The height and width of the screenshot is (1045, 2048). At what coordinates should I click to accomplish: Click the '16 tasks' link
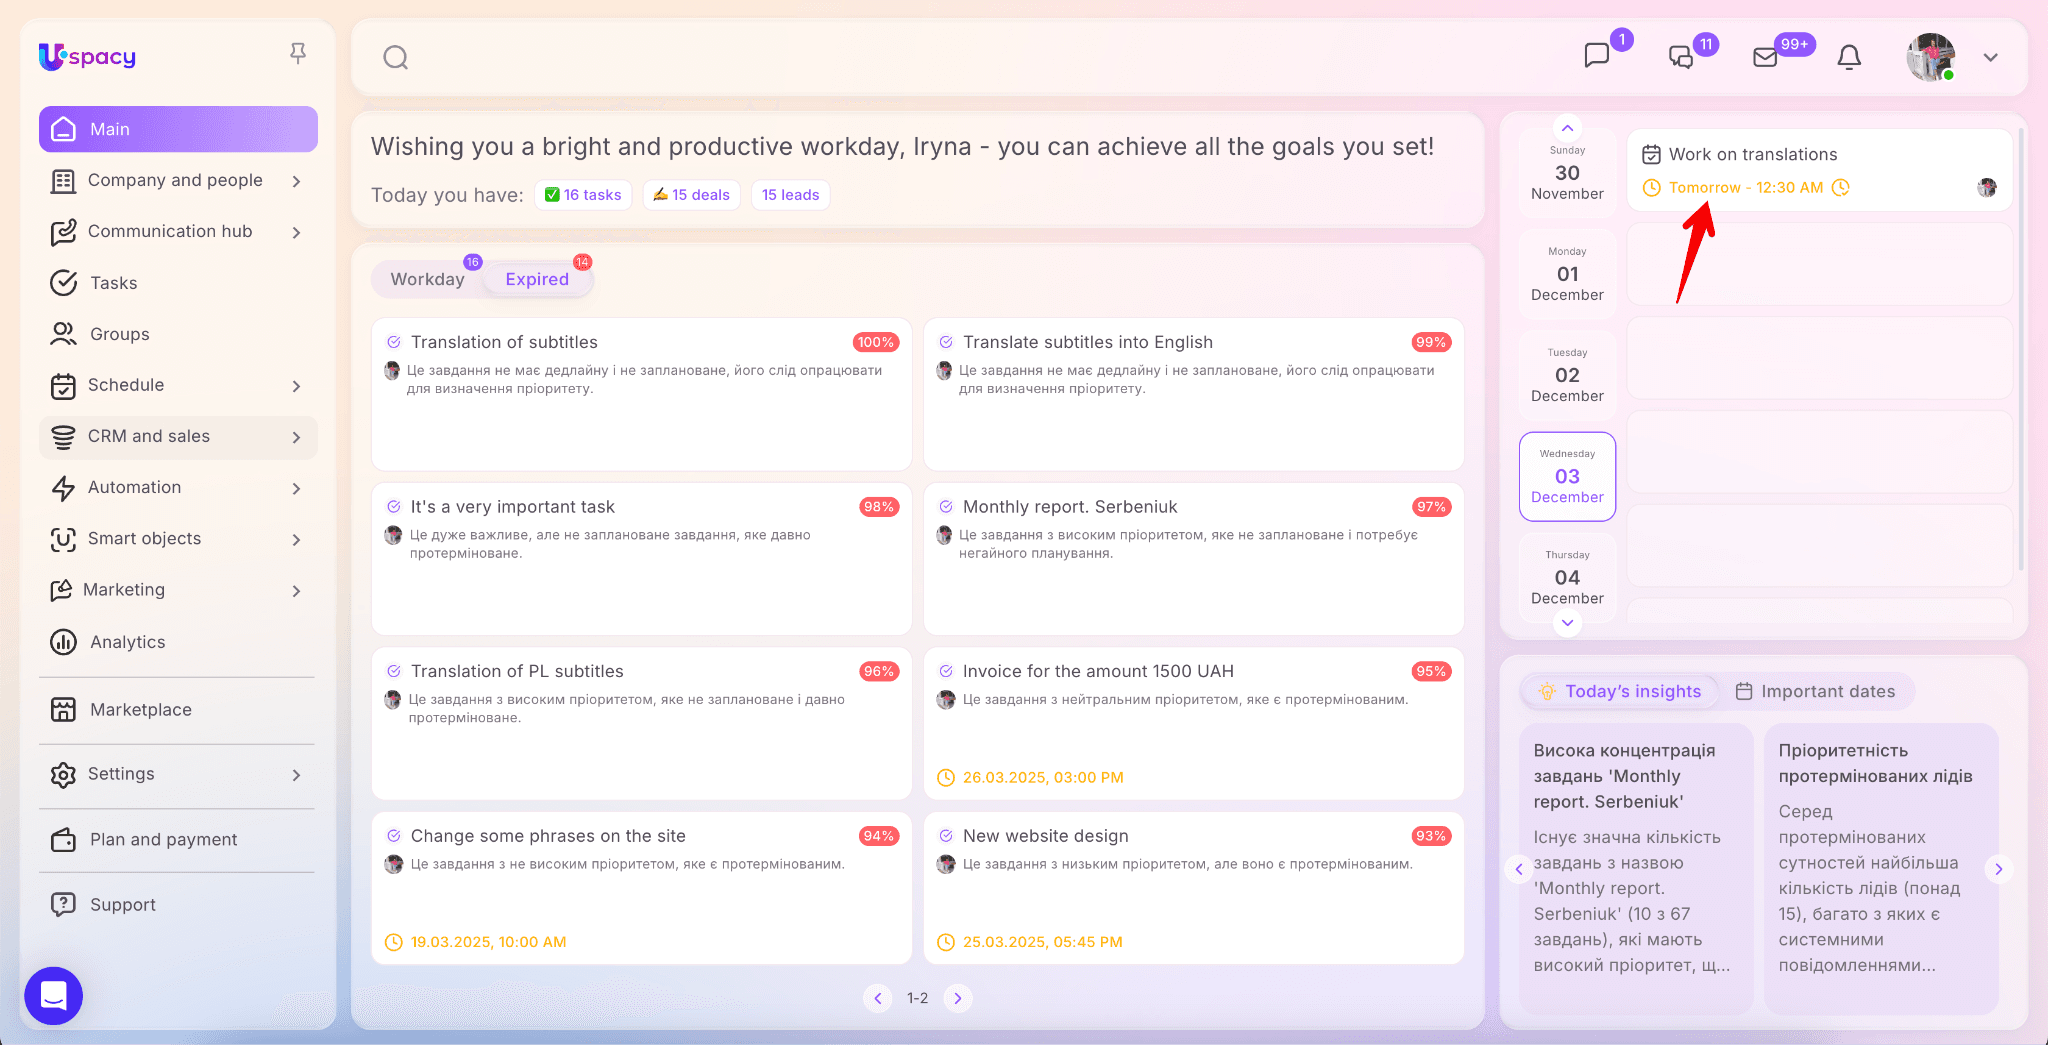point(583,195)
